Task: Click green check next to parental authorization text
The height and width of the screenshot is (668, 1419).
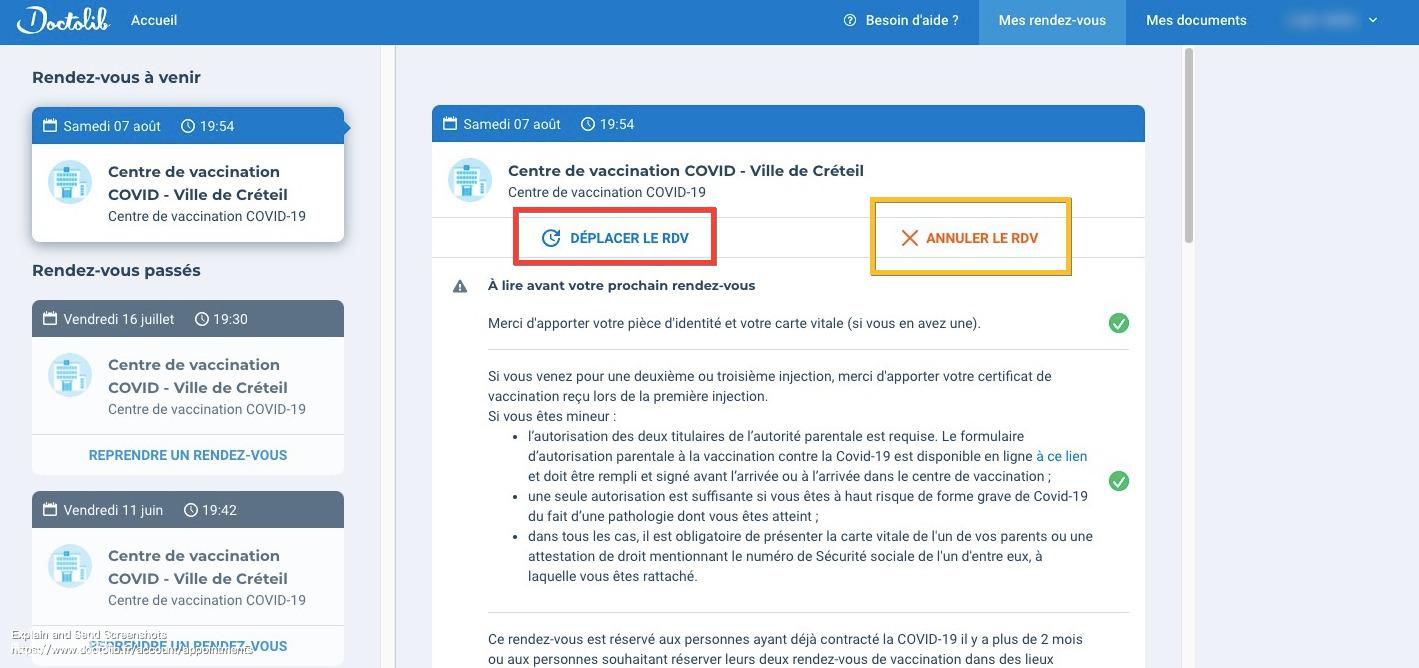Action: tap(1119, 481)
